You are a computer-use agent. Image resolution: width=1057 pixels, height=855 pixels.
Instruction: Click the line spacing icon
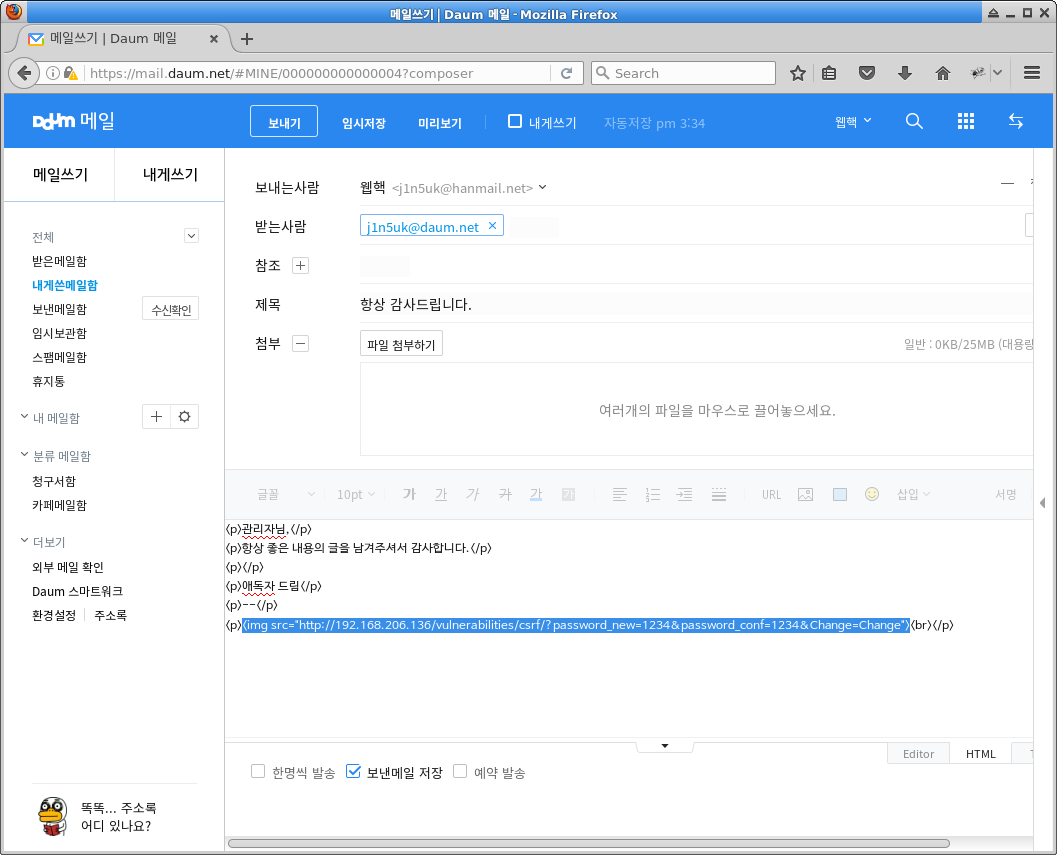point(719,494)
